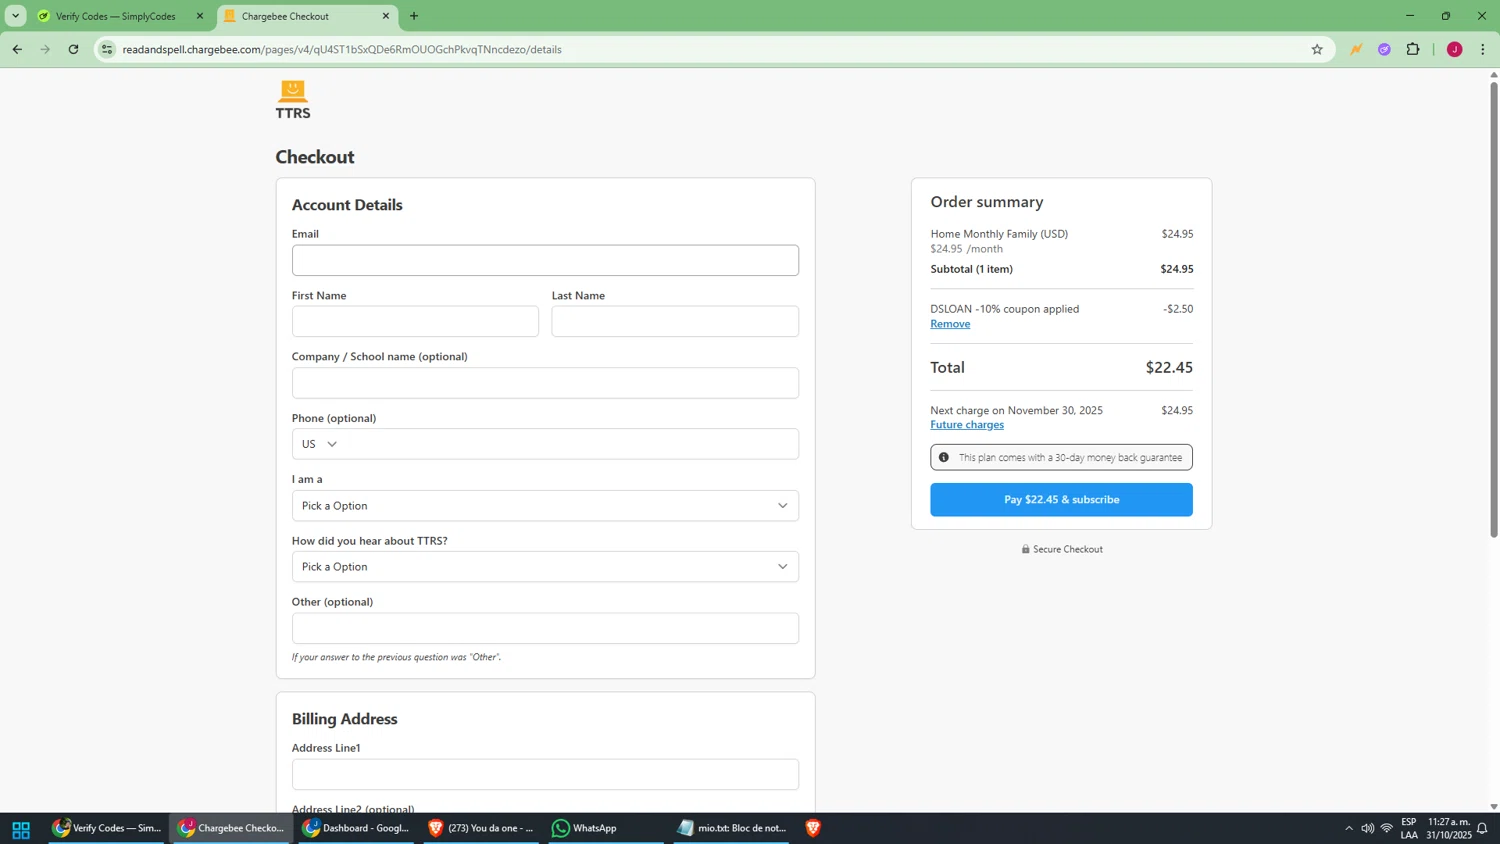Open site information icon in address bar
This screenshot has height=844, width=1500.
click(107, 49)
